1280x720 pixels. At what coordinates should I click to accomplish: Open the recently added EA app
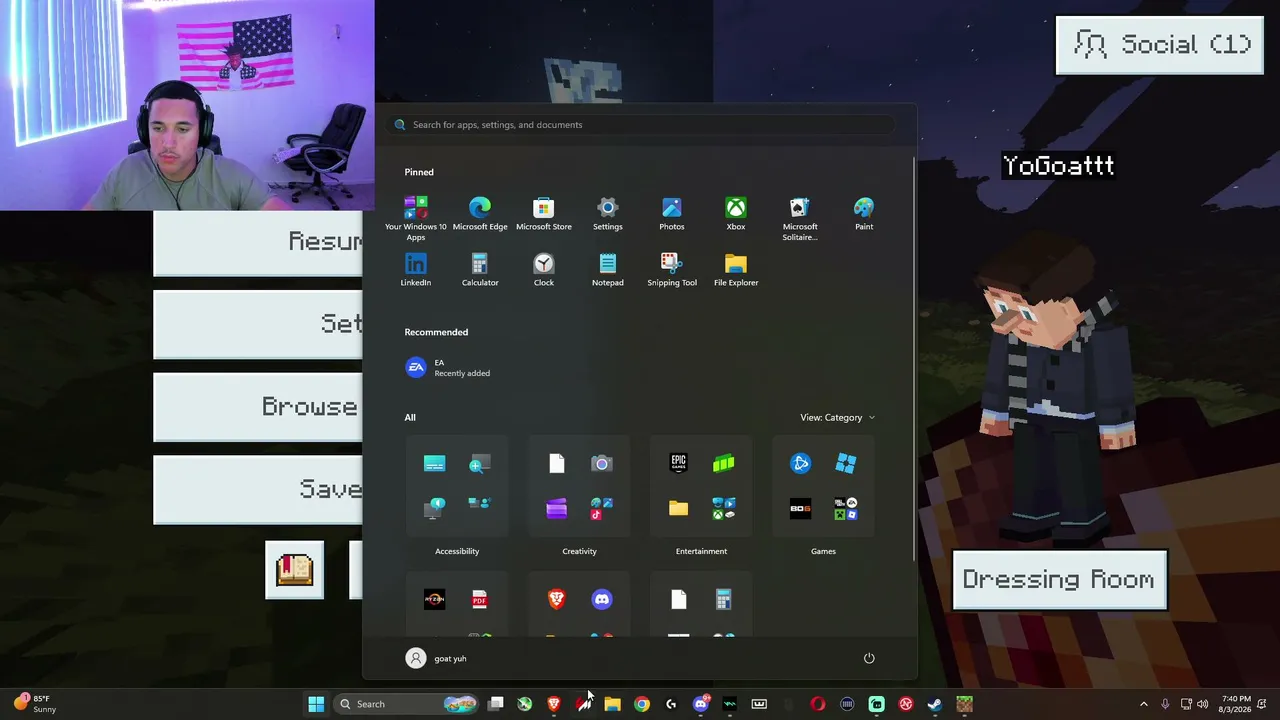coord(447,368)
